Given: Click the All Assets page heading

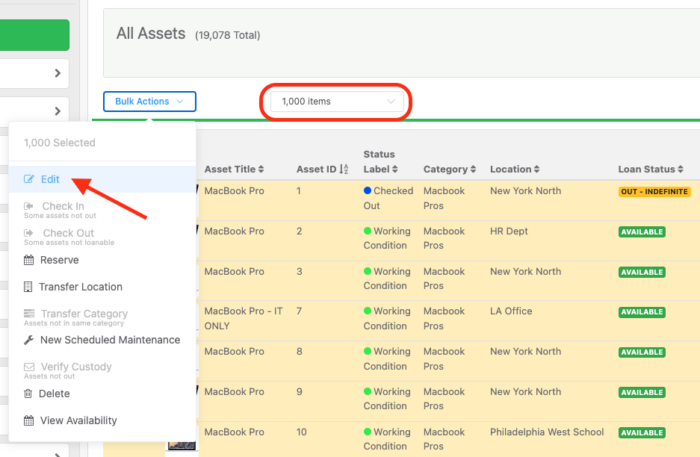Looking at the screenshot, I should click(x=151, y=33).
